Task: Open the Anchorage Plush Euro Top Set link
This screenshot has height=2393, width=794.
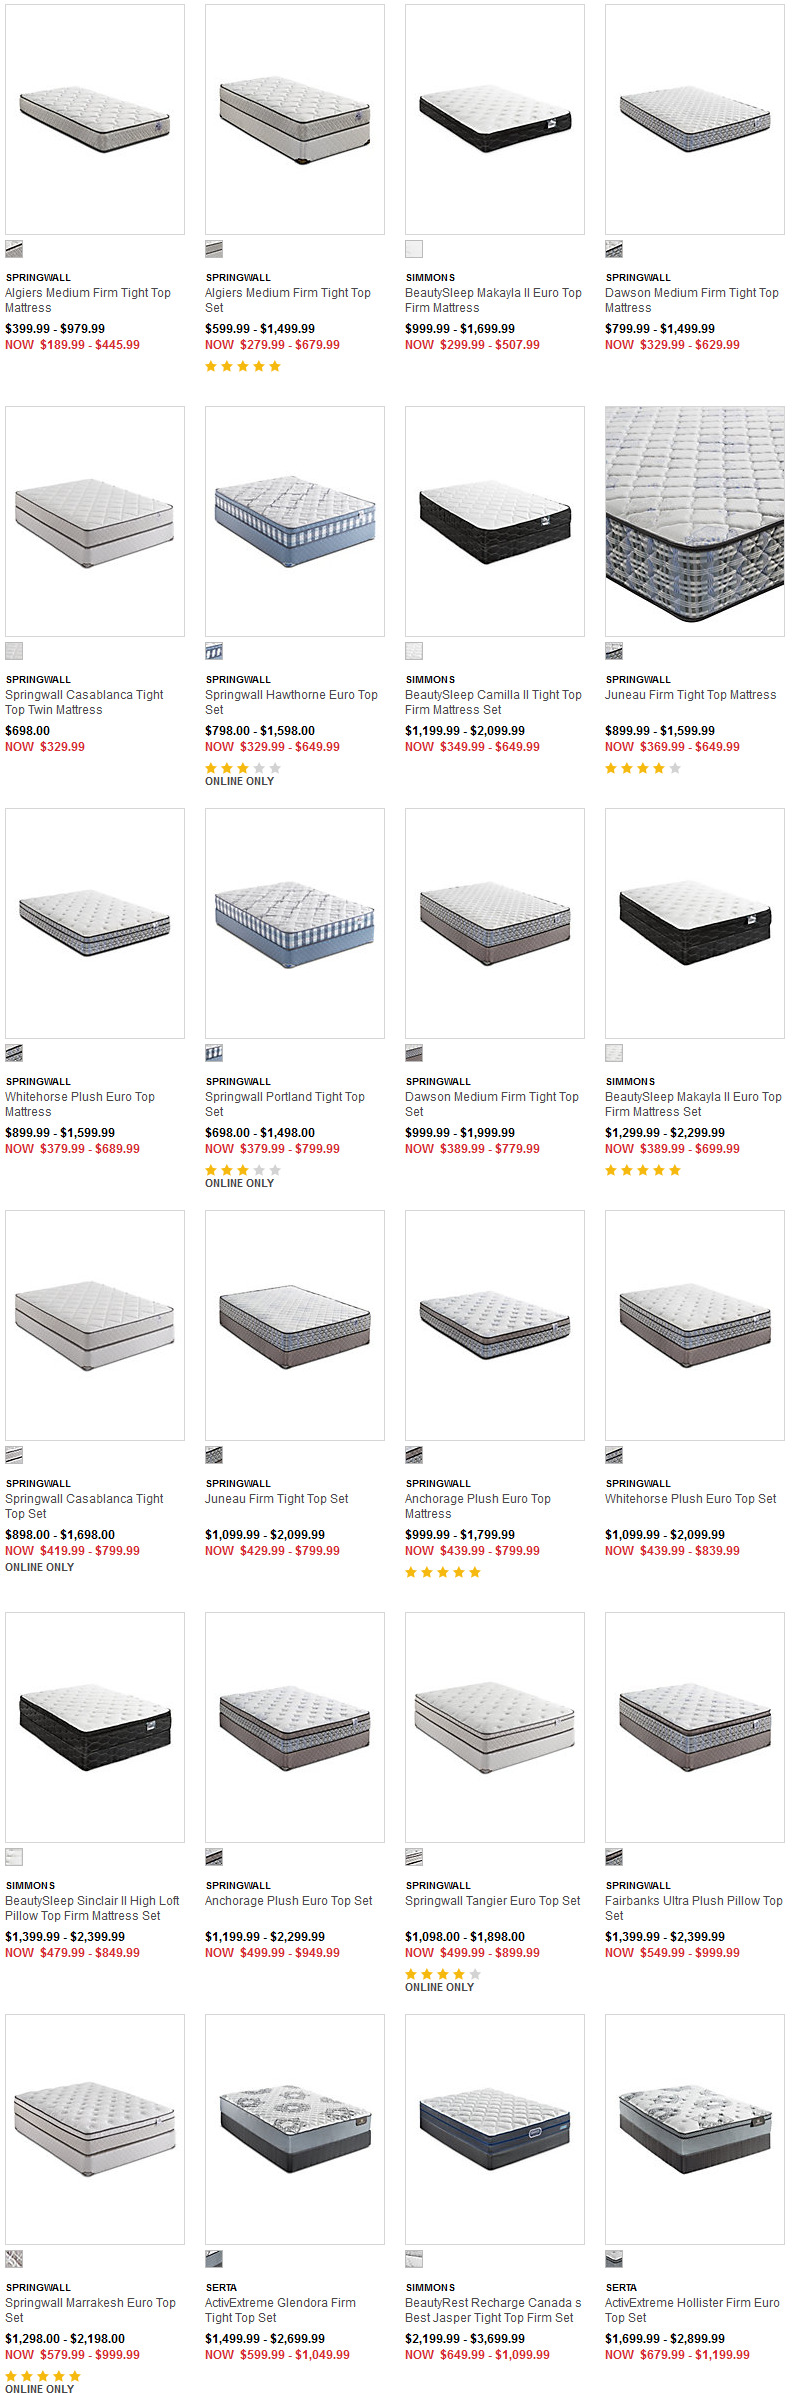Action: [x=289, y=1900]
